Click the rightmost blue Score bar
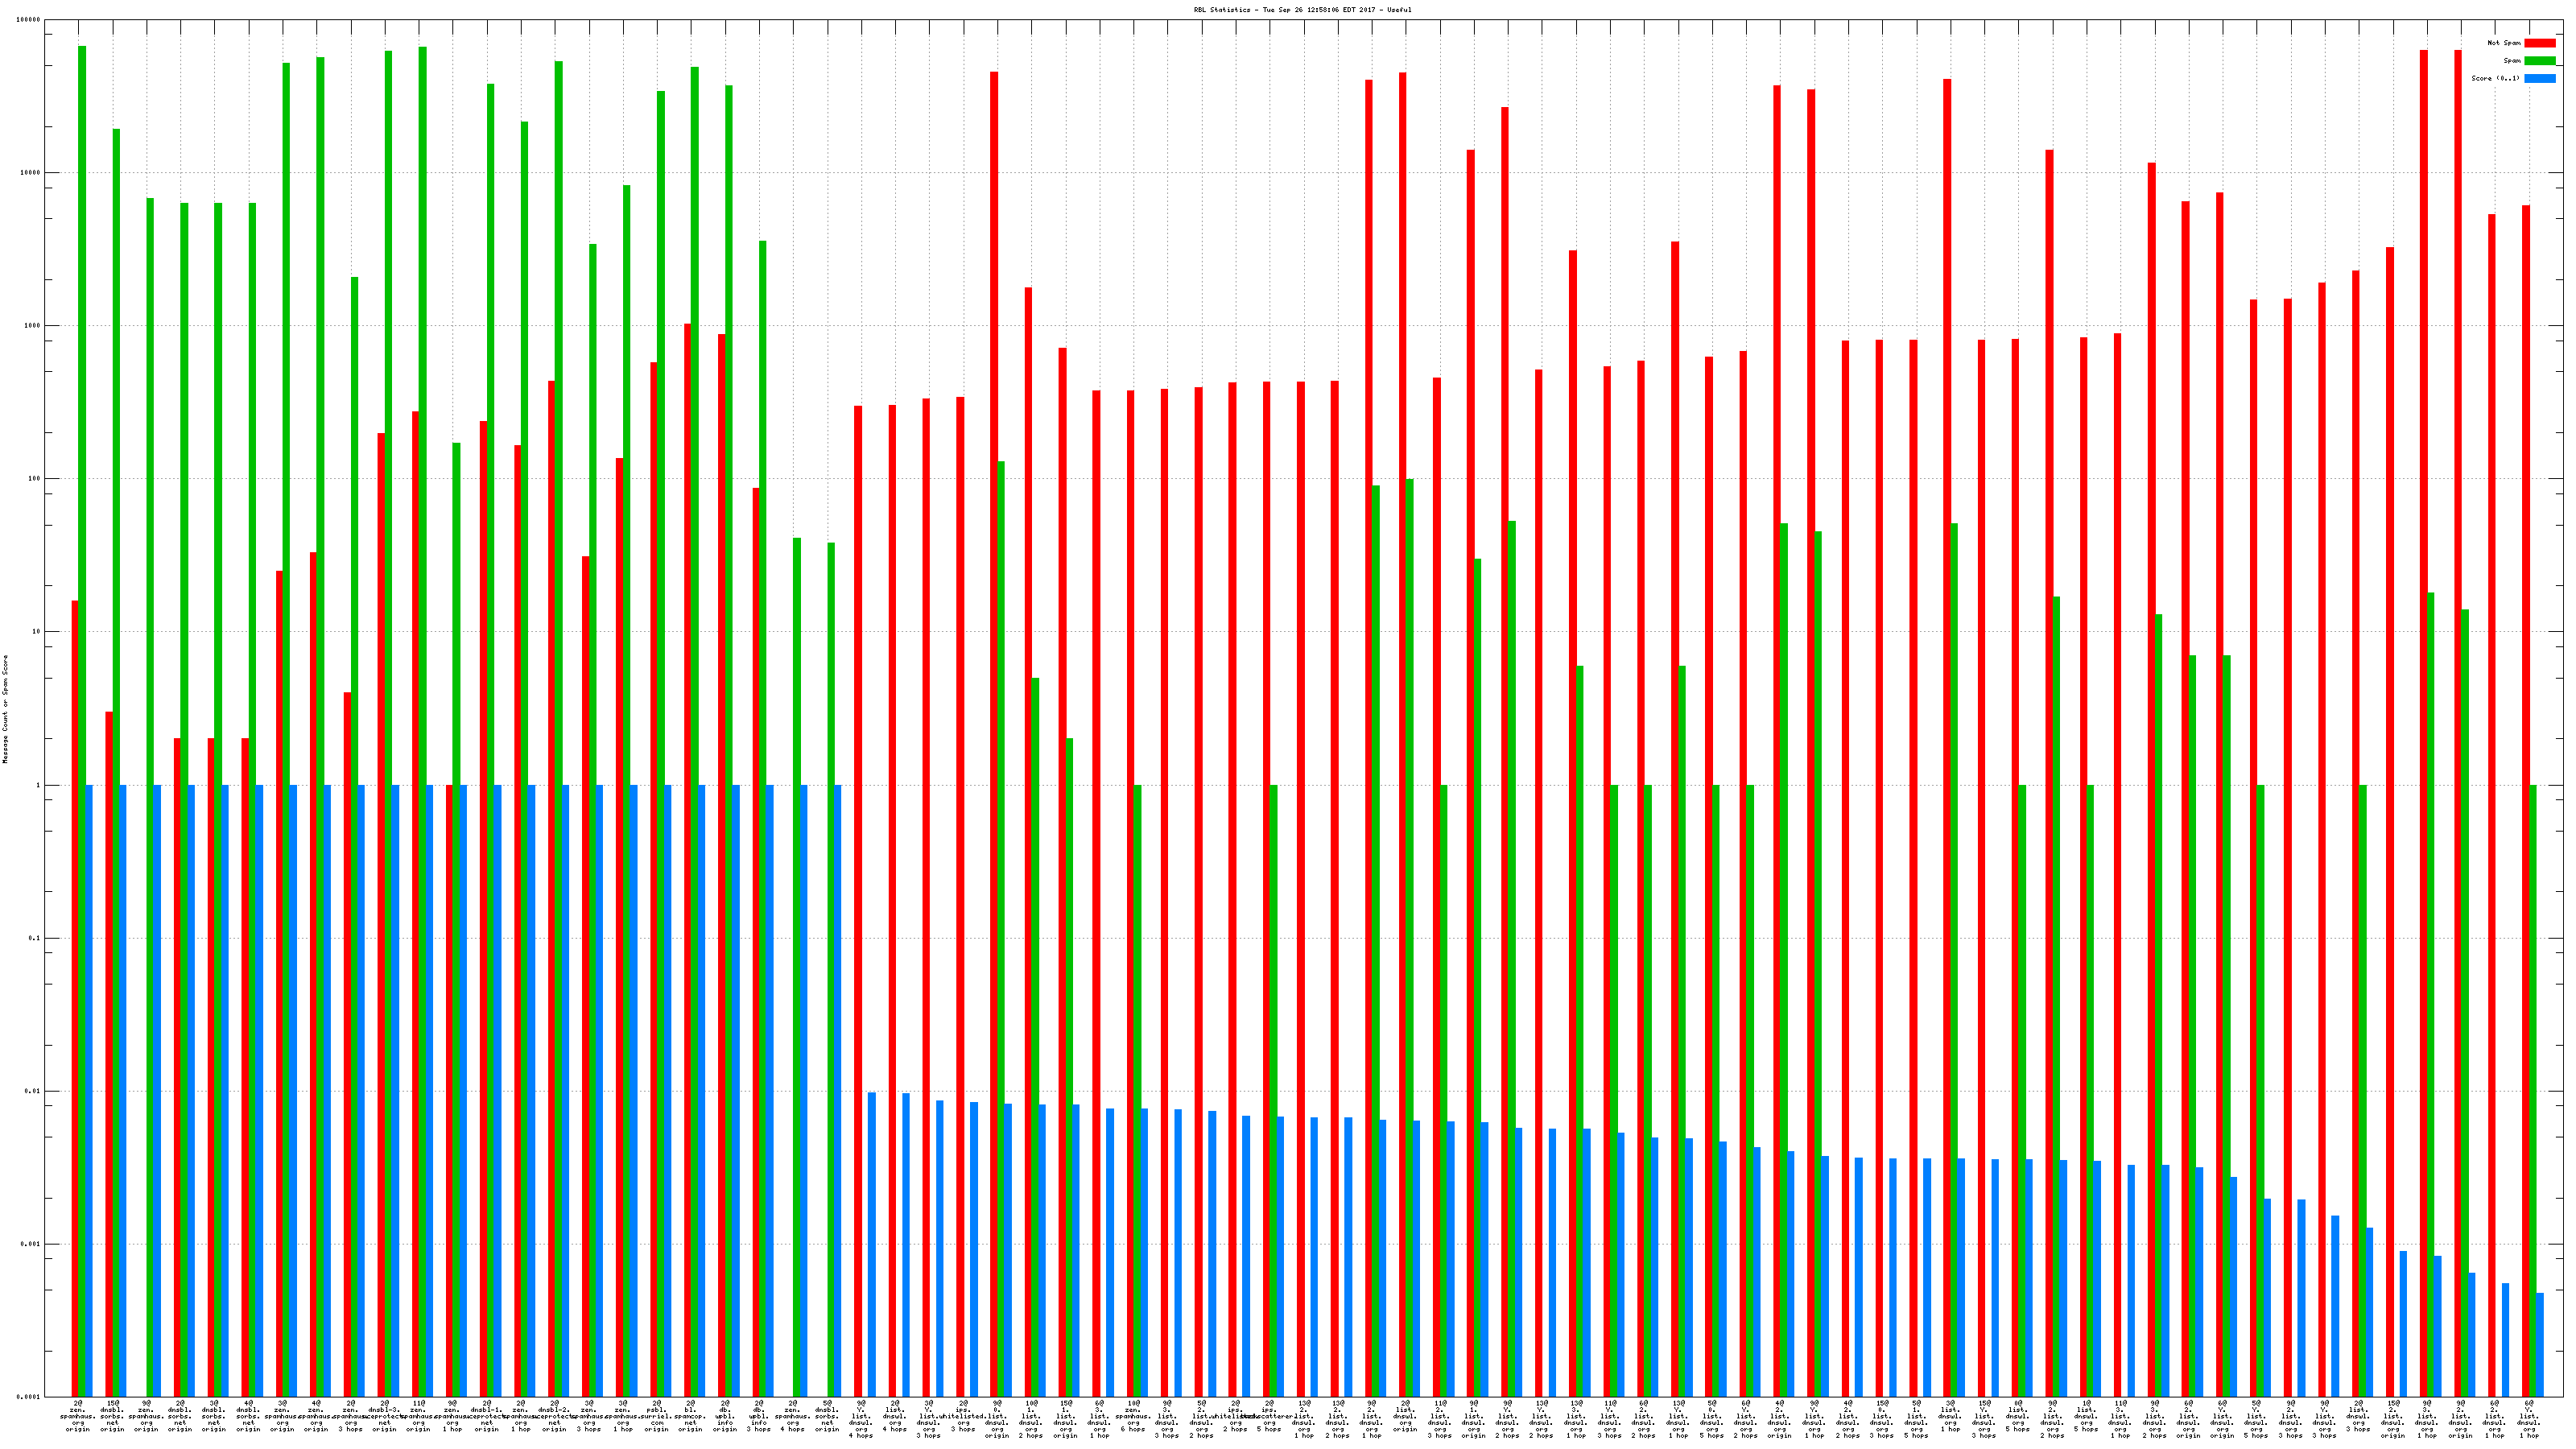The width and height of the screenshot is (2576, 1449). (x=2539, y=1344)
